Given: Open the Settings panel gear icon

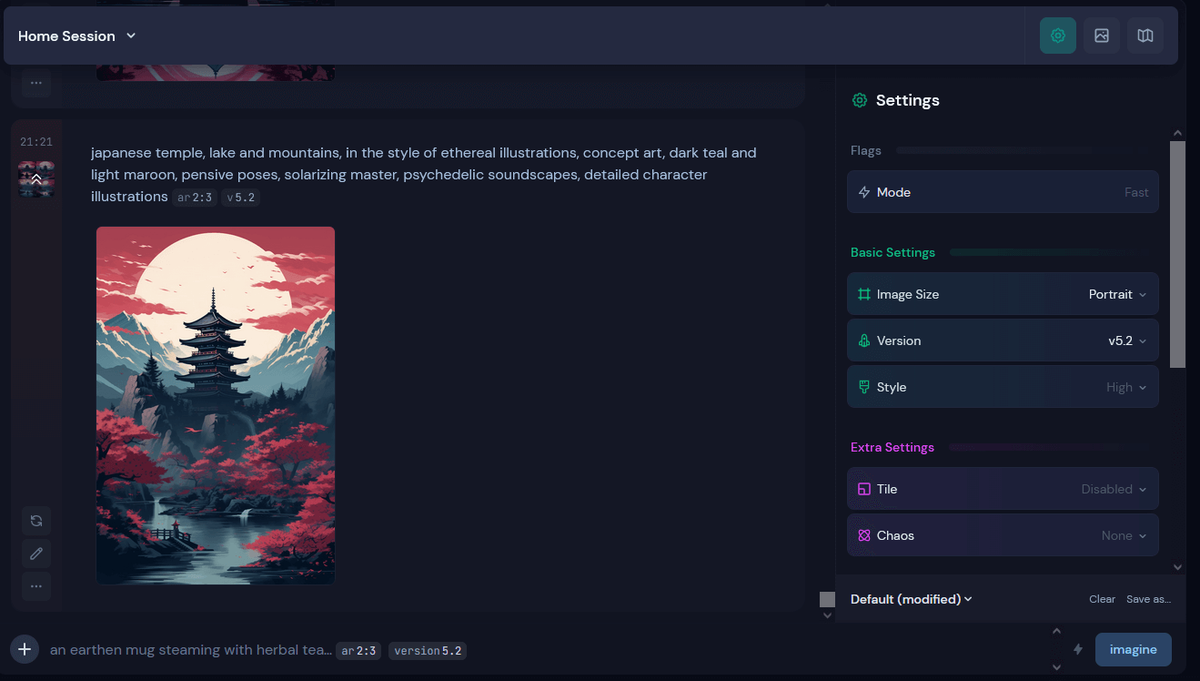Looking at the screenshot, I should (1058, 36).
